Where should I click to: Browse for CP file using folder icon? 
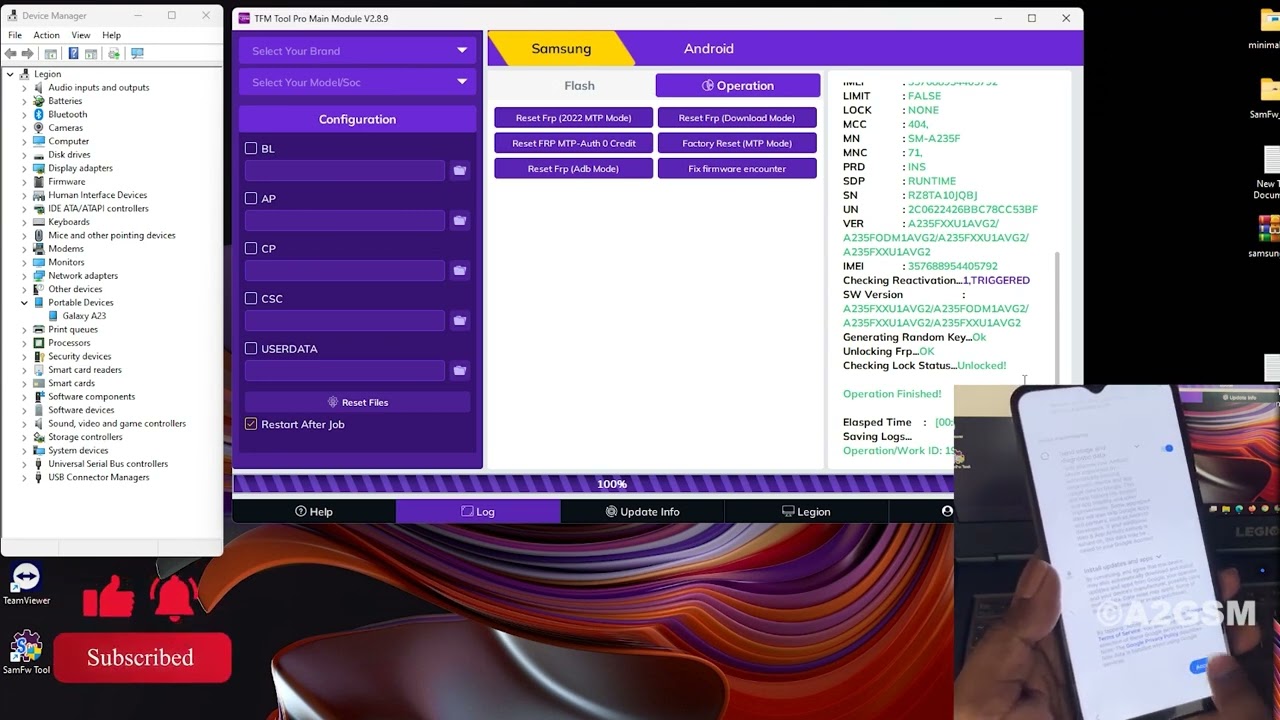tap(459, 271)
